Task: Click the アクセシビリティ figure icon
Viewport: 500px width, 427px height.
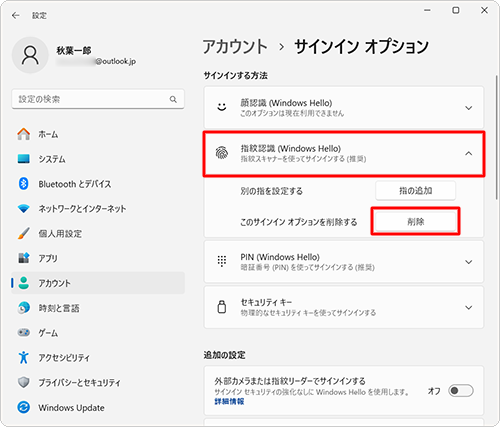Action: [x=24, y=357]
